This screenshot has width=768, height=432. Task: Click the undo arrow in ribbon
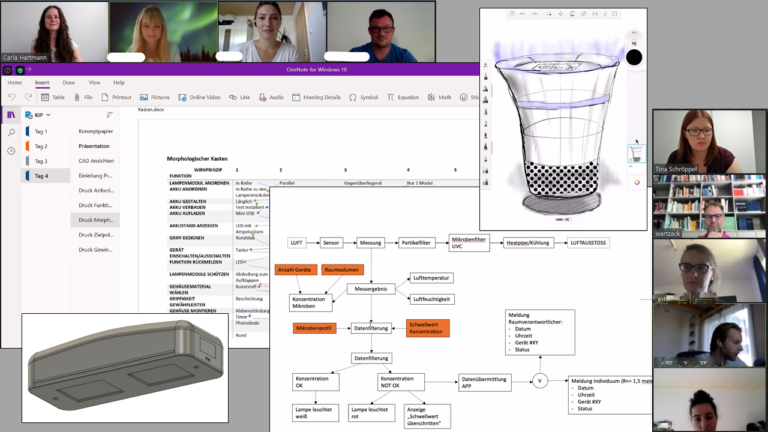(x=12, y=97)
